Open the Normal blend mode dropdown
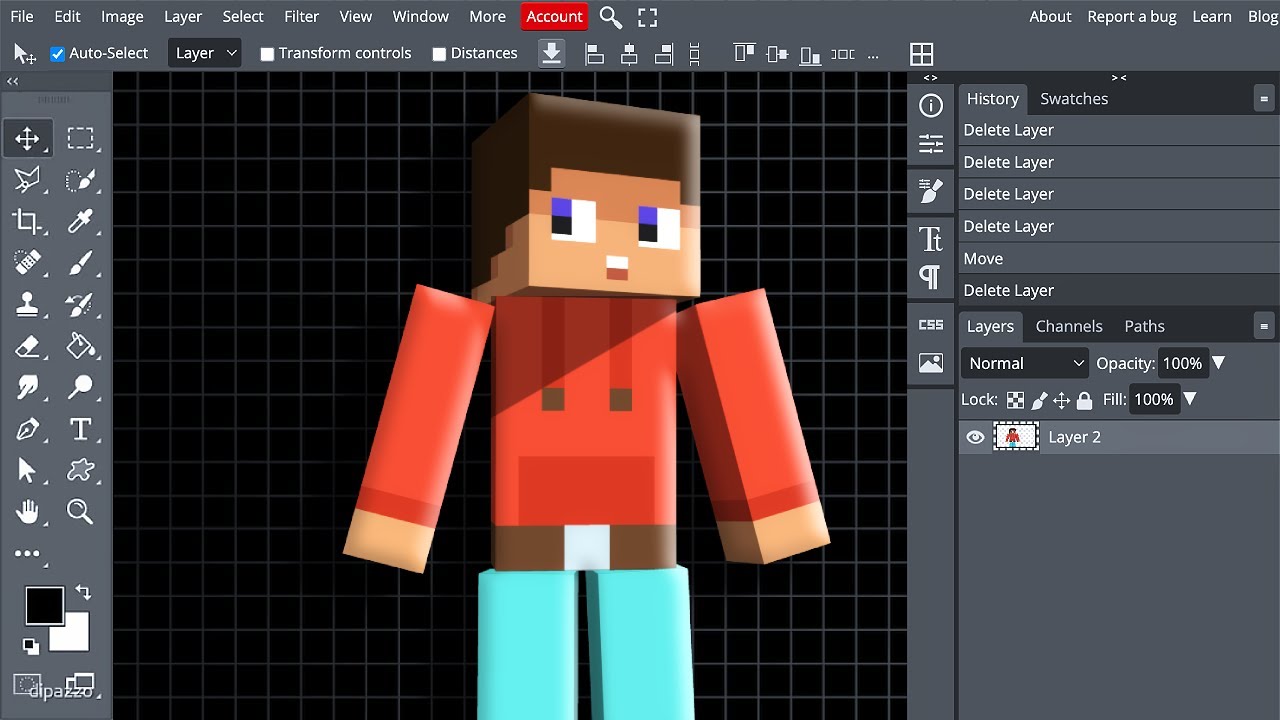The height and width of the screenshot is (720, 1280). click(x=1025, y=363)
